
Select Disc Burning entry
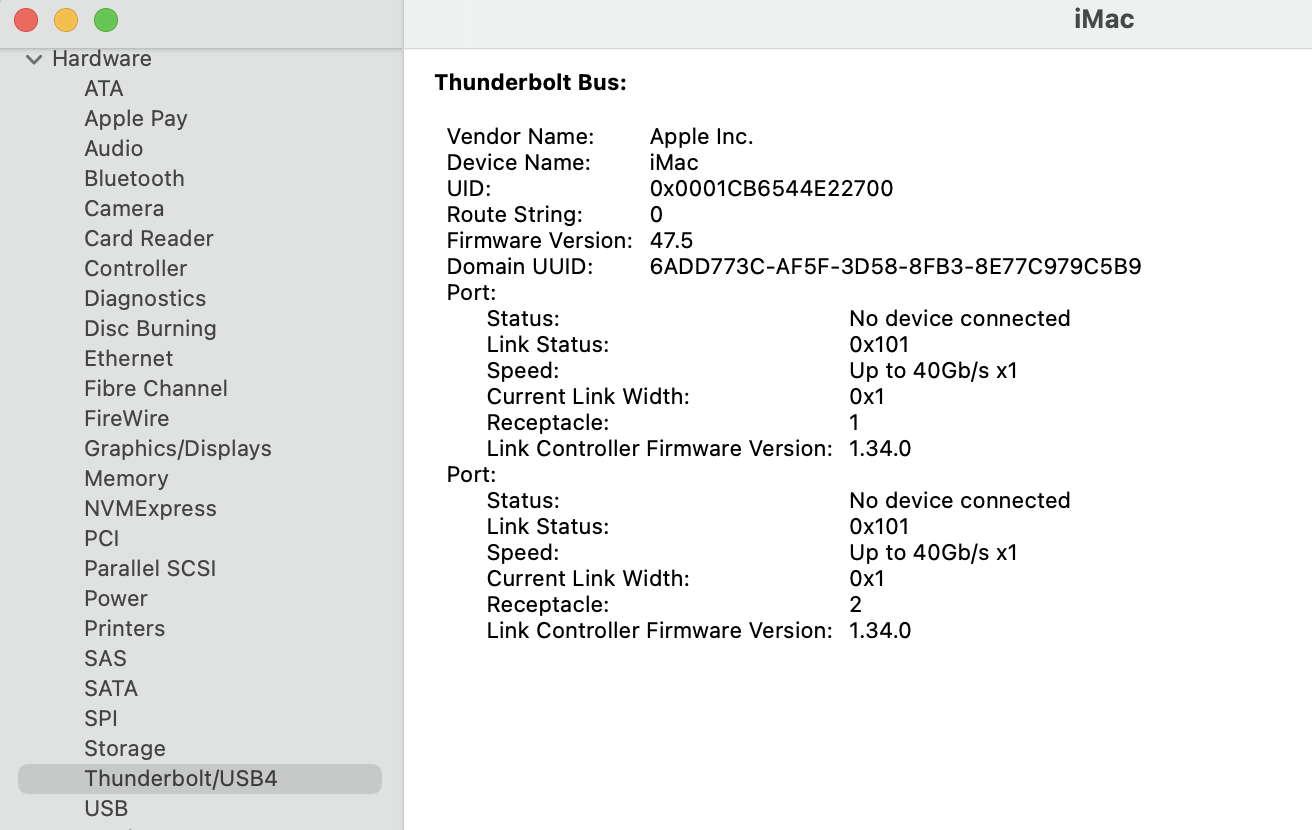coord(150,329)
